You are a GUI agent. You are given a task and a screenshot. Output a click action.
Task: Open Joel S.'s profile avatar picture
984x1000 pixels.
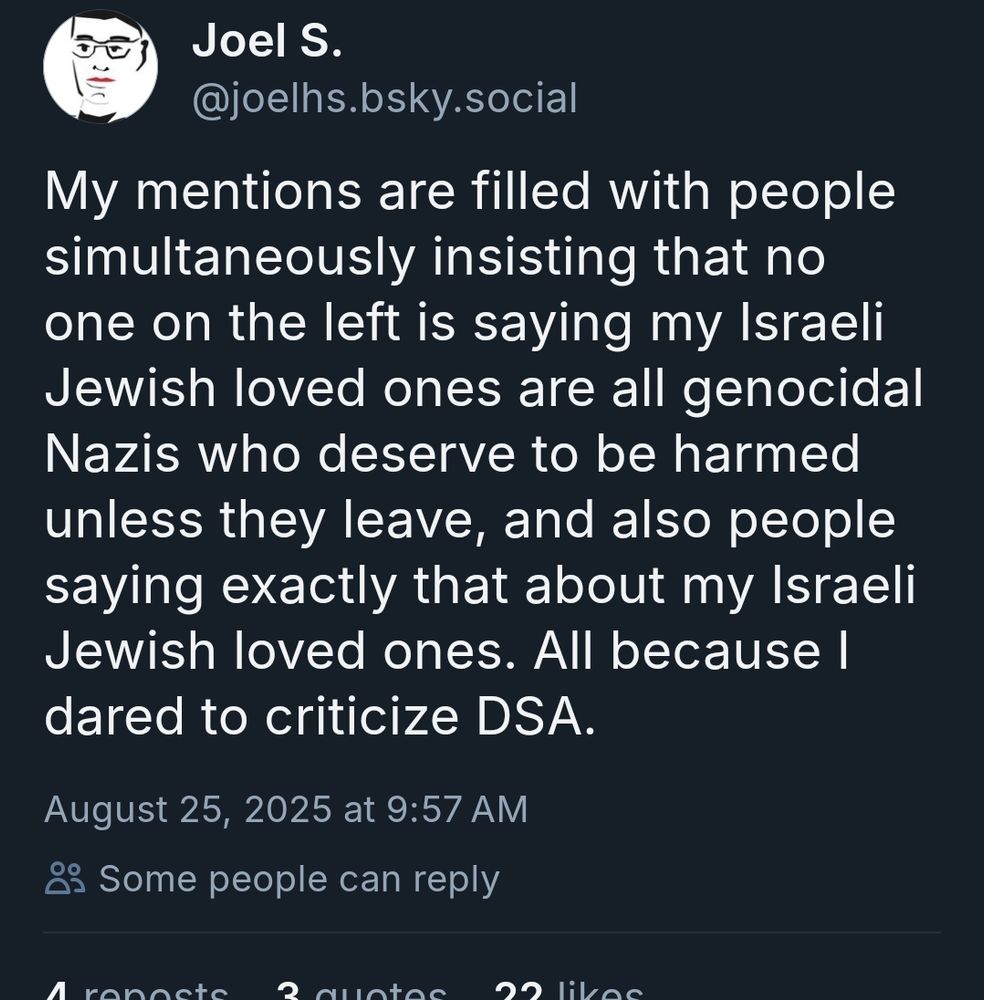coord(100,67)
